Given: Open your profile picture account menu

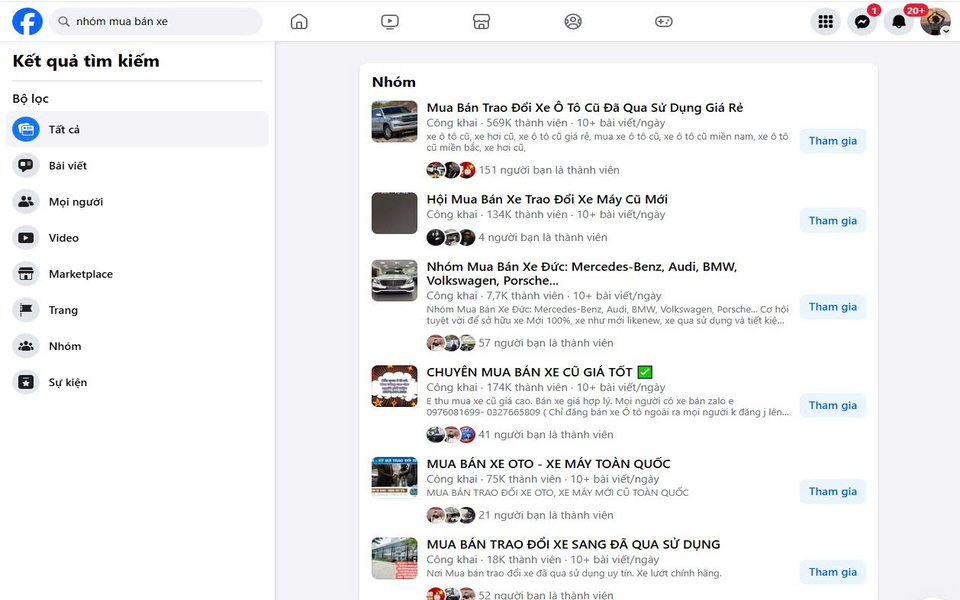Looking at the screenshot, I should click(935, 20).
